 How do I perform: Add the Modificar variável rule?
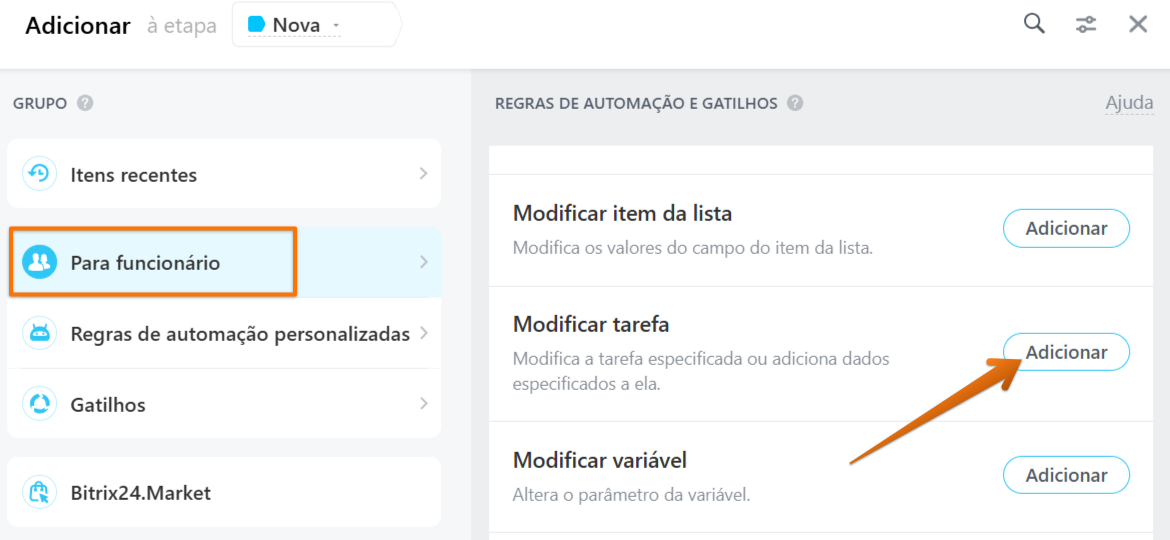(x=1066, y=475)
